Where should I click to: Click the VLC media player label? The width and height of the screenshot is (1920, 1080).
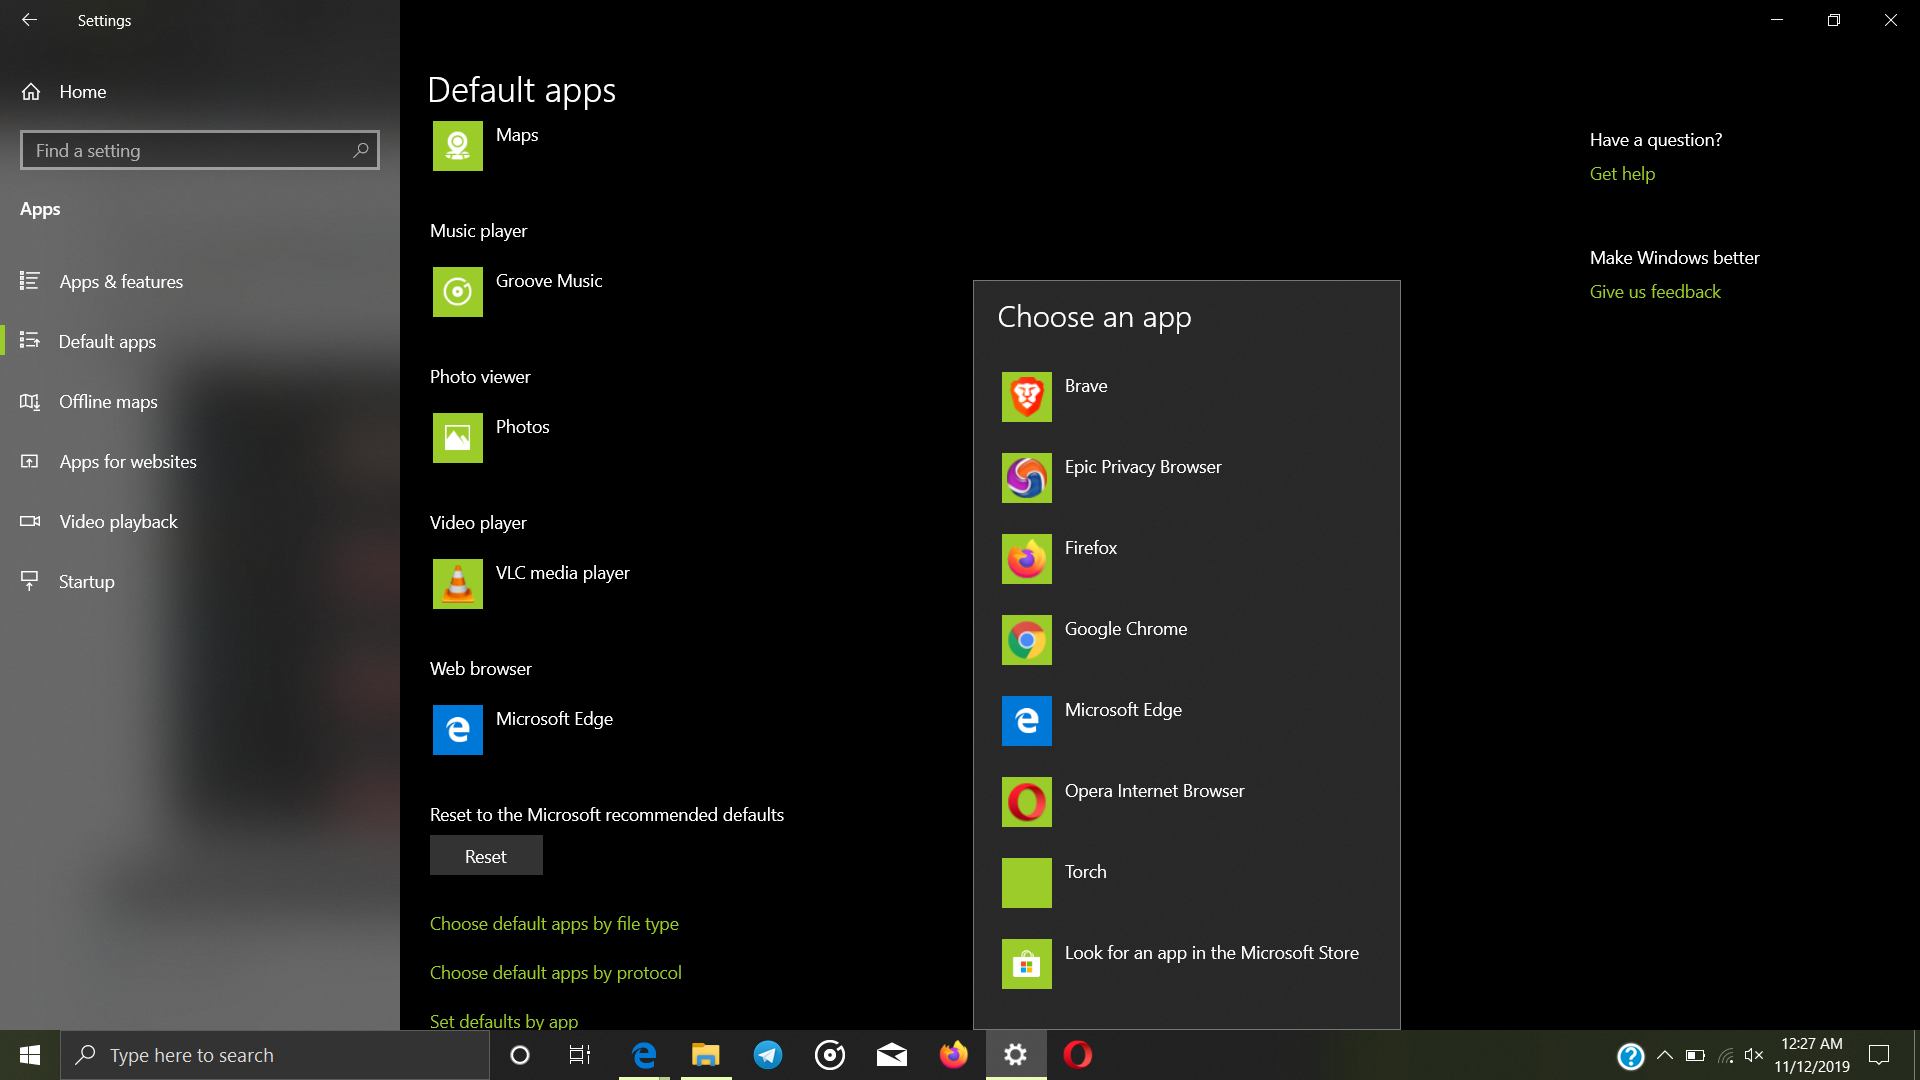pyautogui.click(x=563, y=573)
